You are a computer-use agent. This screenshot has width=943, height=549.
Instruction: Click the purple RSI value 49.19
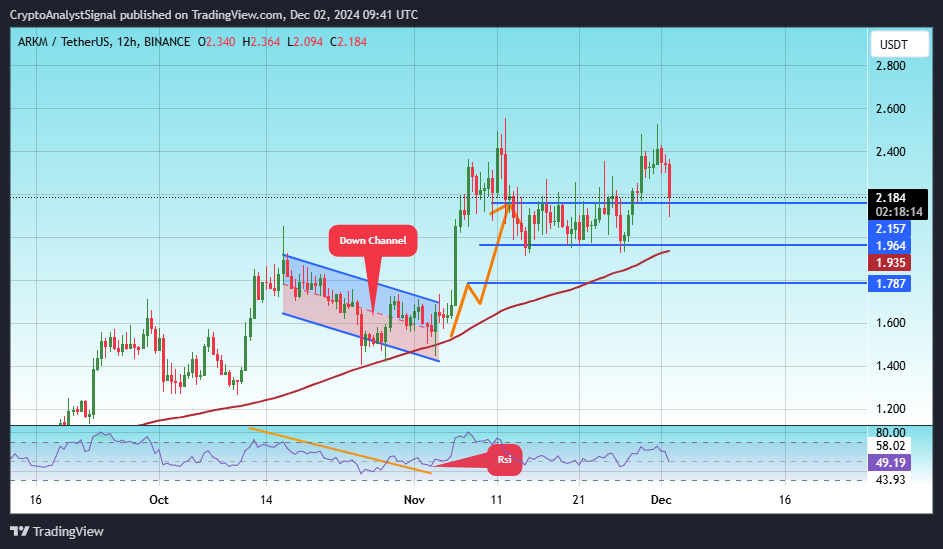(x=890, y=463)
